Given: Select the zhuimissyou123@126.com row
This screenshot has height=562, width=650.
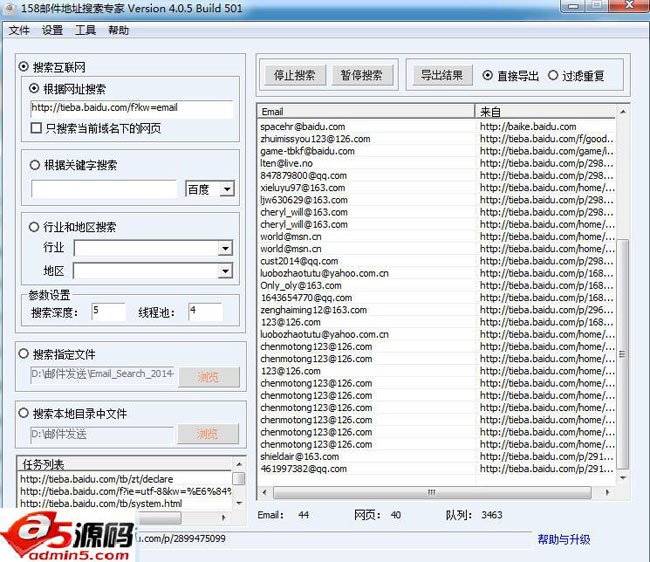Looking at the screenshot, I should tap(436, 139).
